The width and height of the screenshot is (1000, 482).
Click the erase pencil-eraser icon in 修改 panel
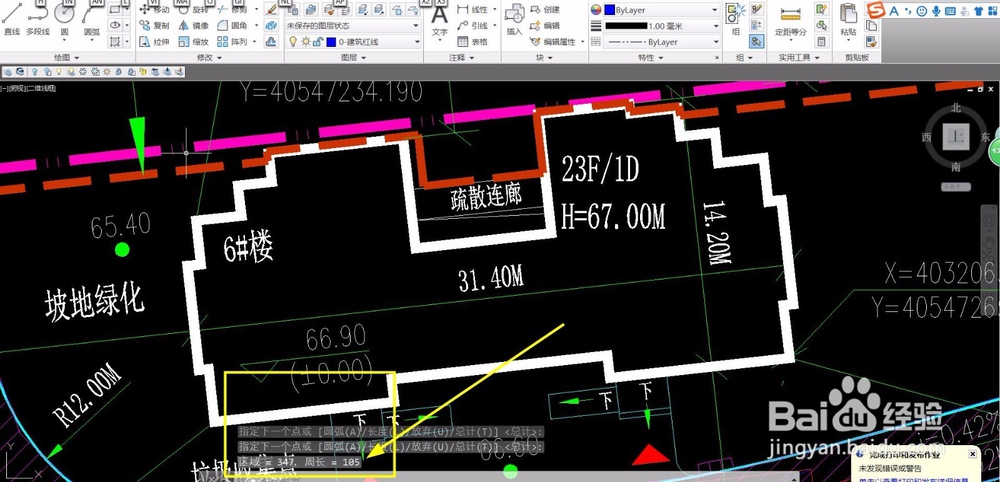[271, 10]
